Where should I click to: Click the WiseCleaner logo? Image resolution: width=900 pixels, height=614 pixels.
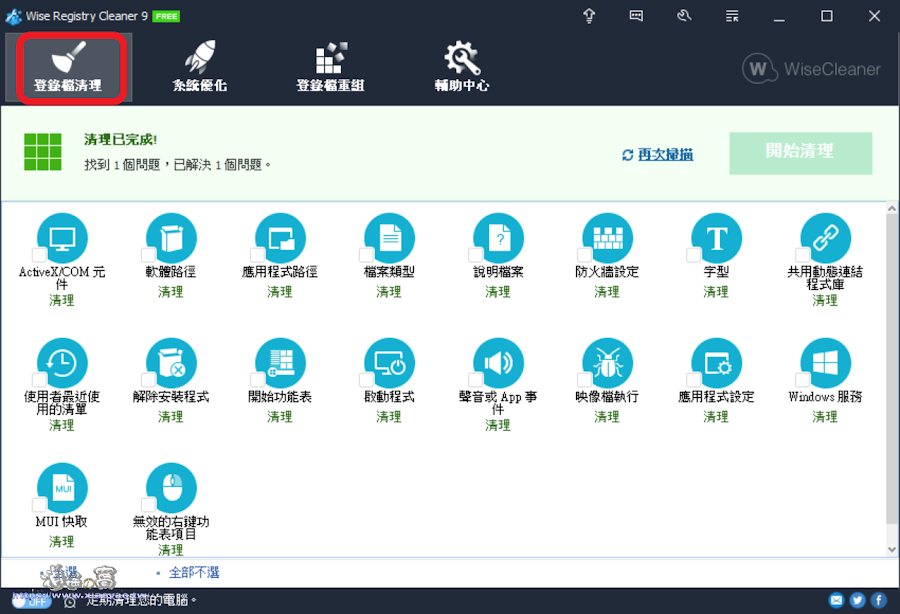pos(811,69)
